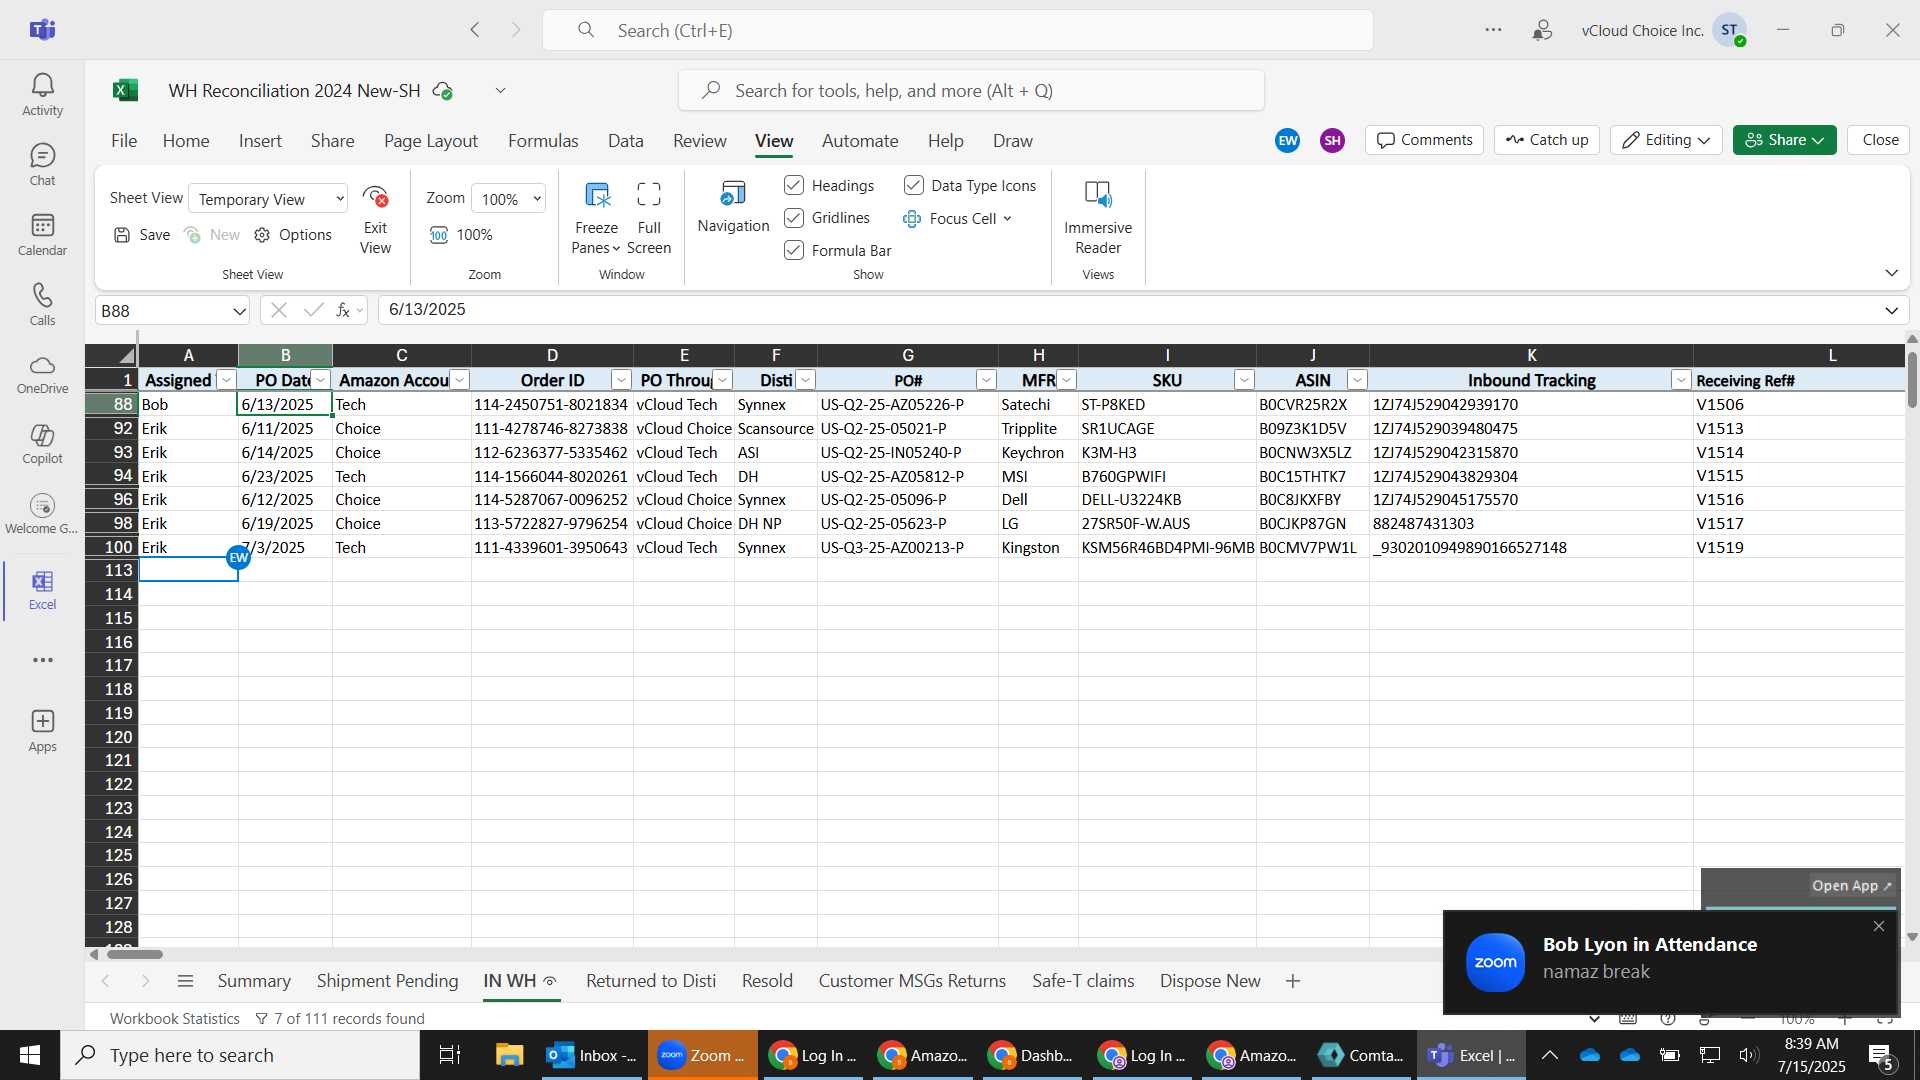Click the EW collaborator avatar
The image size is (1920, 1080).
(x=1288, y=140)
